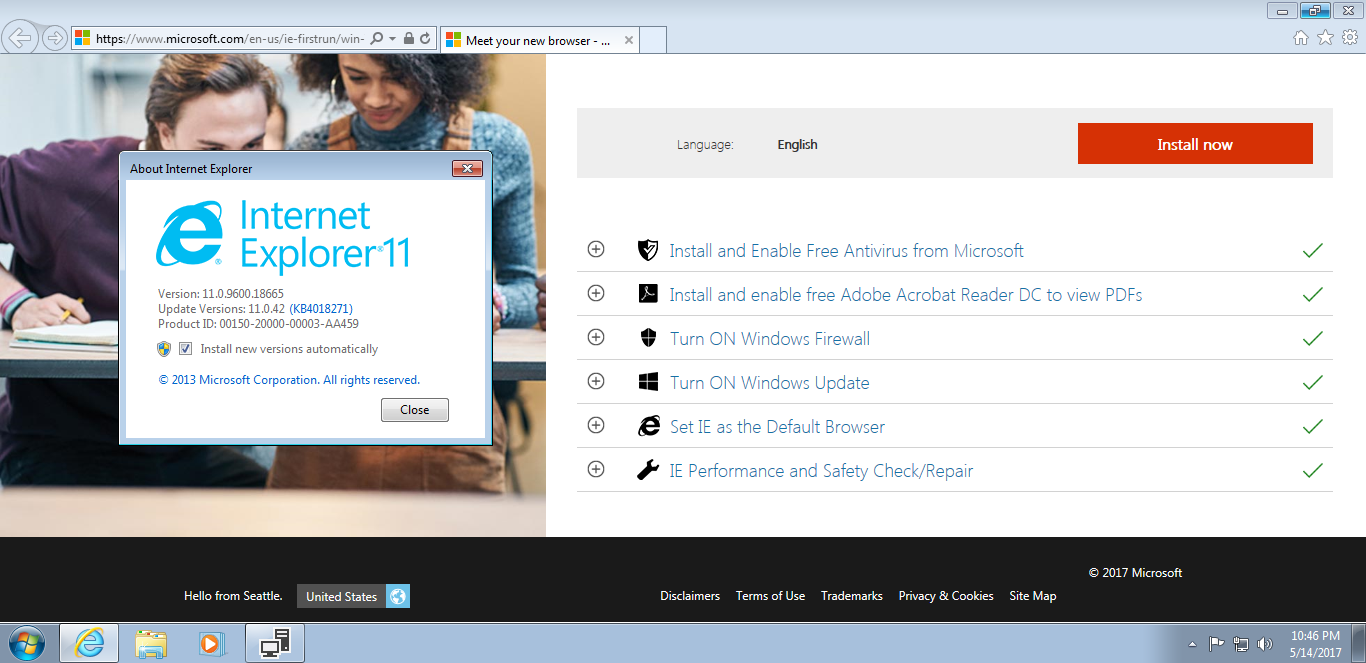Click the Close button in About dialog

[x=415, y=410]
